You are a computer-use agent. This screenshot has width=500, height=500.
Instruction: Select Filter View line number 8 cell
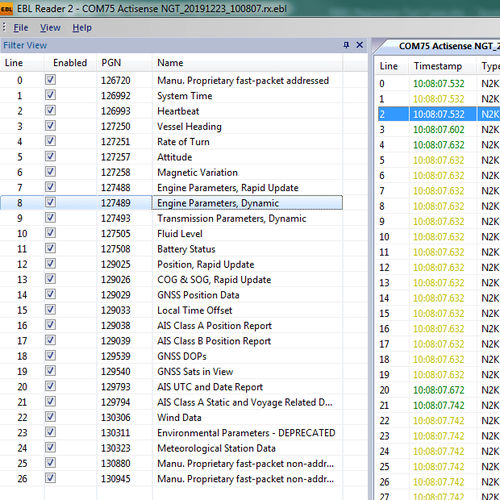tap(20, 203)
